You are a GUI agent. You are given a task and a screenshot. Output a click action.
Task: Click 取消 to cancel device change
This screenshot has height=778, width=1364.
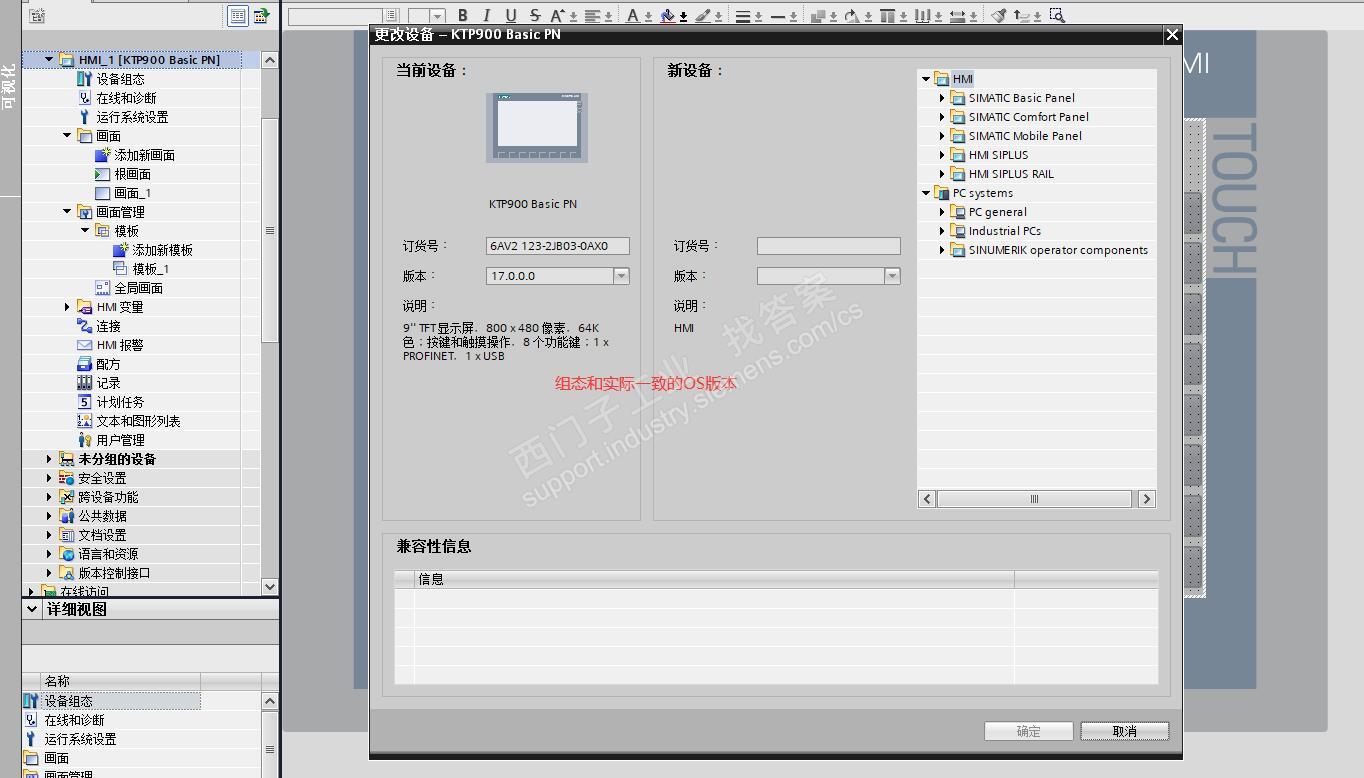1125,731
